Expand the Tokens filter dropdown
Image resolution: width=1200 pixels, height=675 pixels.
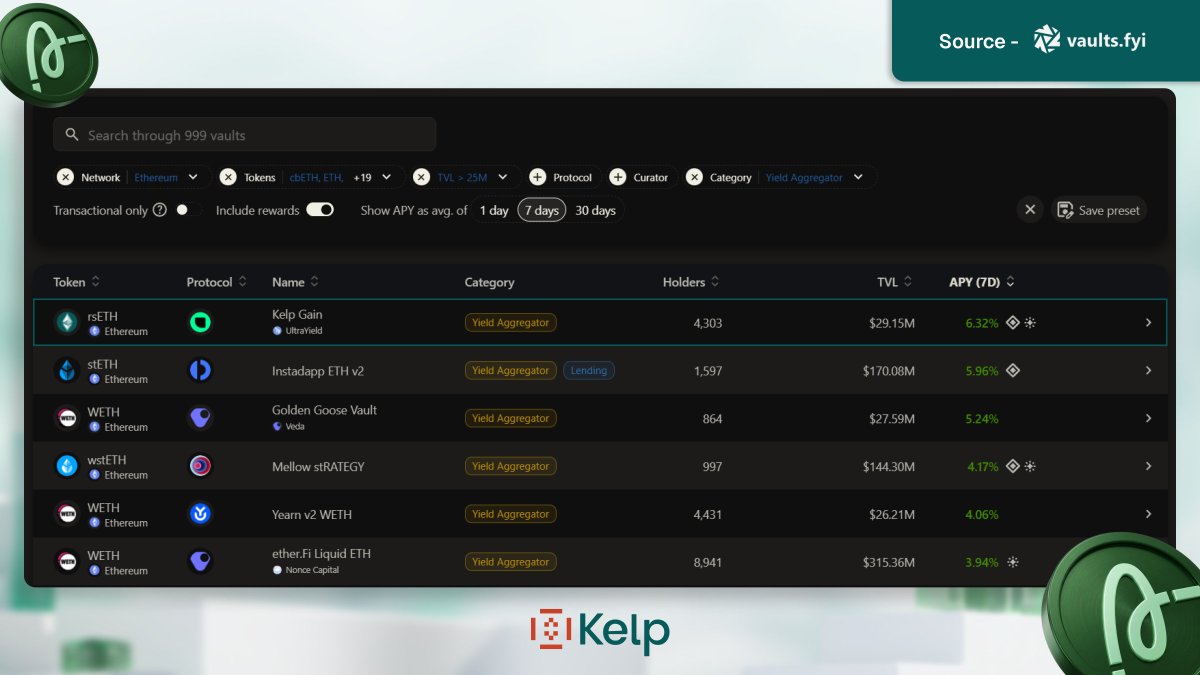click(386, 177)
